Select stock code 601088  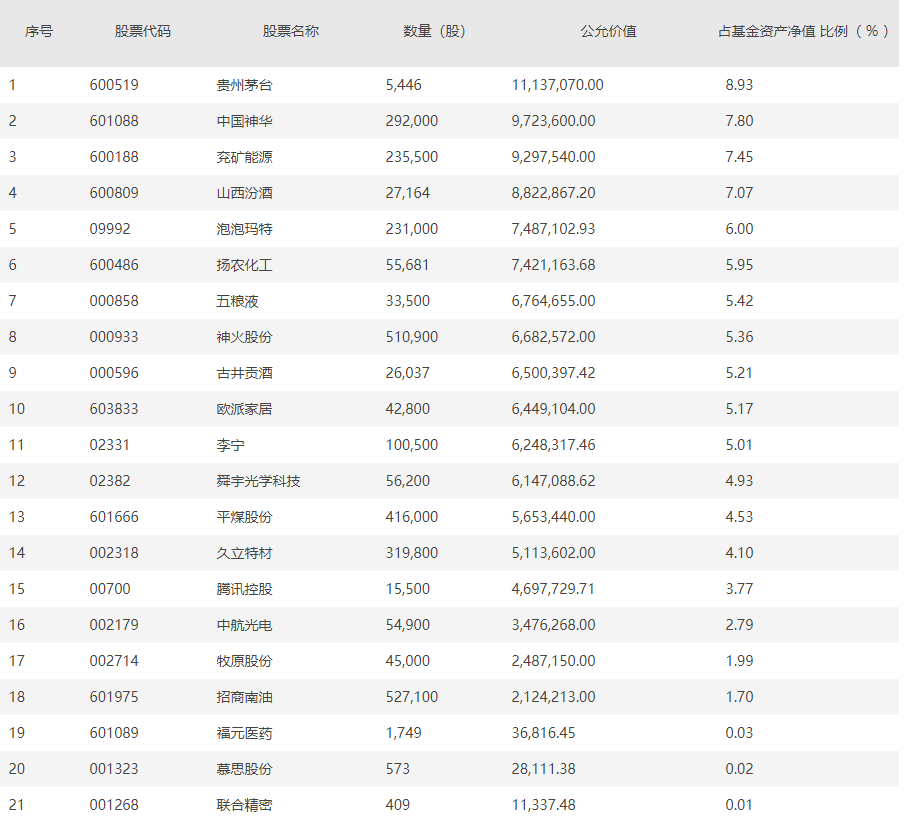pyautogui.click(x=114, y=121)
